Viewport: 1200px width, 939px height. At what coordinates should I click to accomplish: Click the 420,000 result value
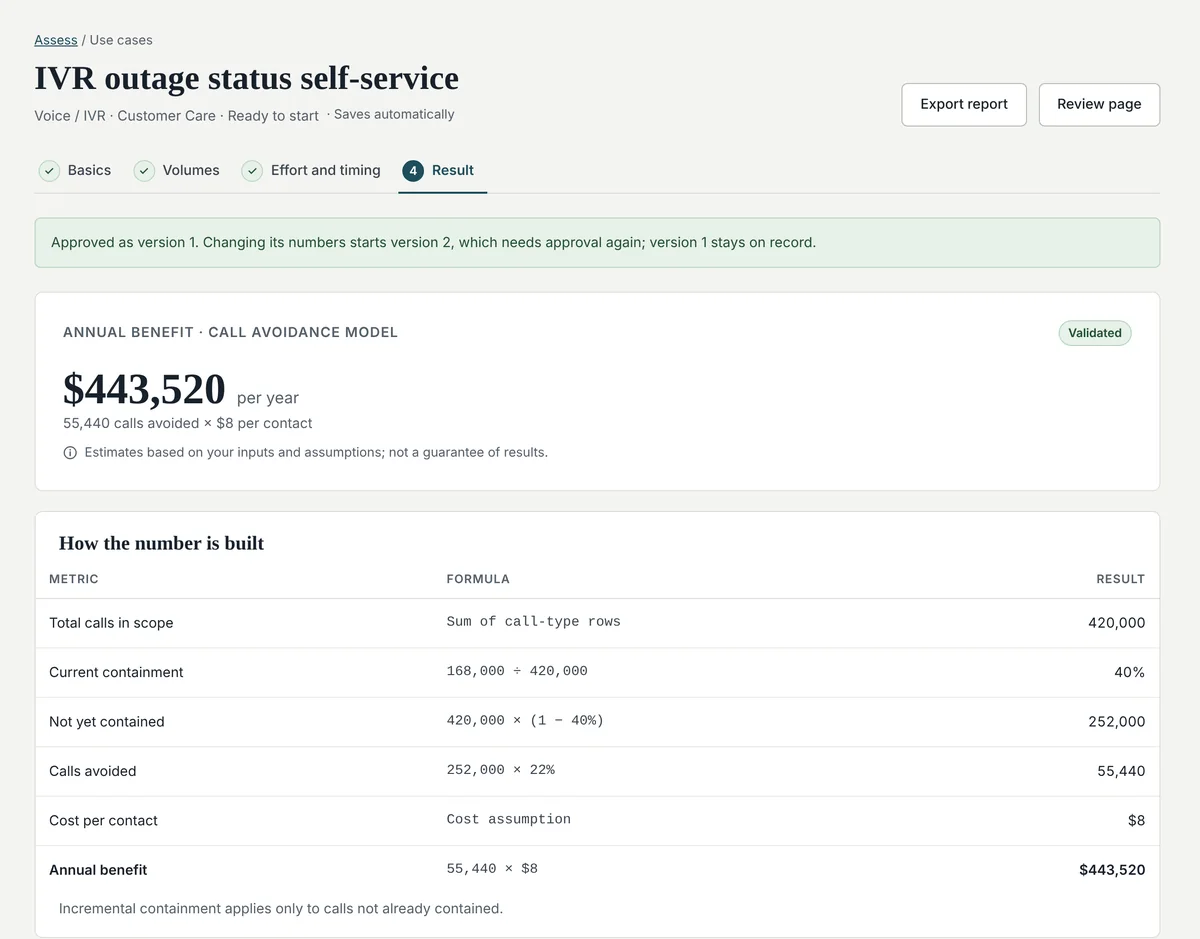coord(1116,623)
